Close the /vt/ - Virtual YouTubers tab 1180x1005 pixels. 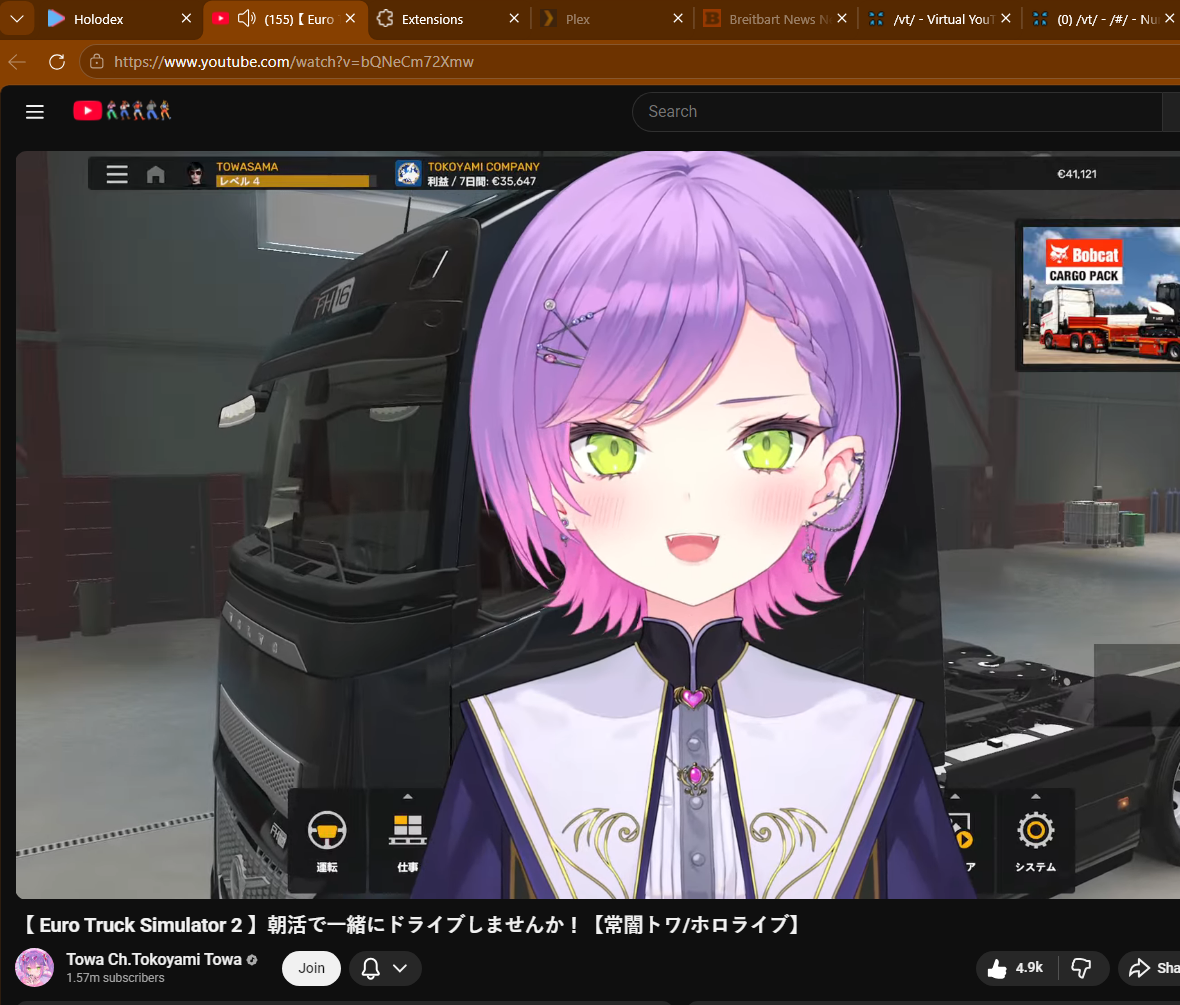coord(1006,18)
